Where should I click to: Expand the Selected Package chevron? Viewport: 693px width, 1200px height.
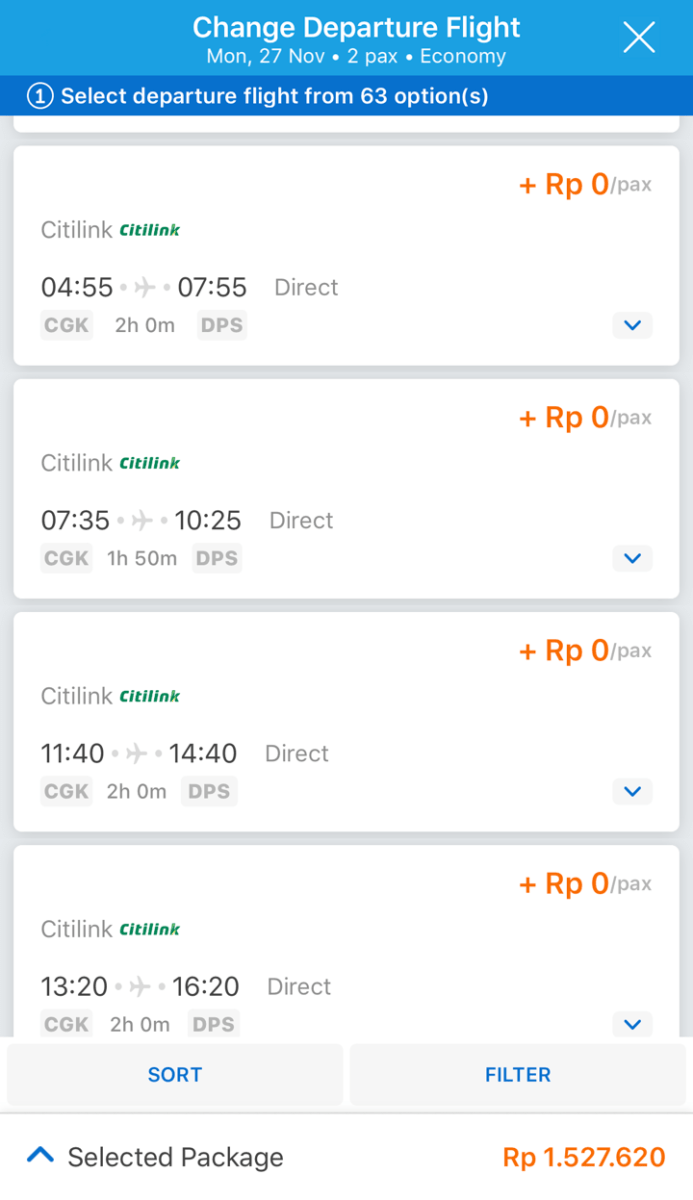click(x=40, y=1156)
